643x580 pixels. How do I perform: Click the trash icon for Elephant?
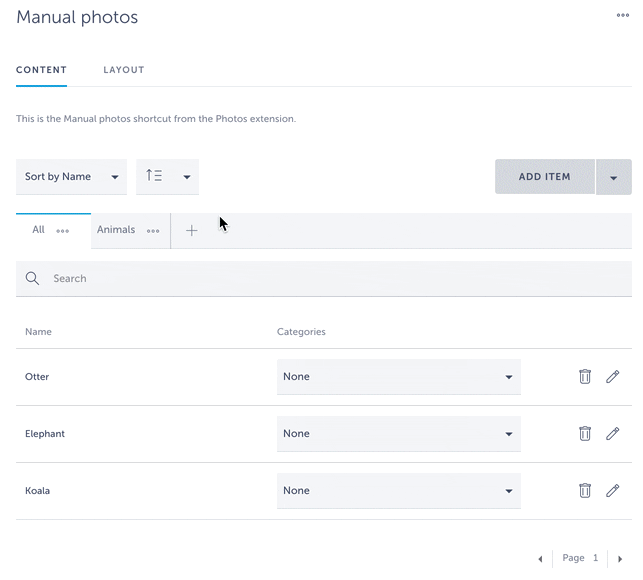[585, 434]
